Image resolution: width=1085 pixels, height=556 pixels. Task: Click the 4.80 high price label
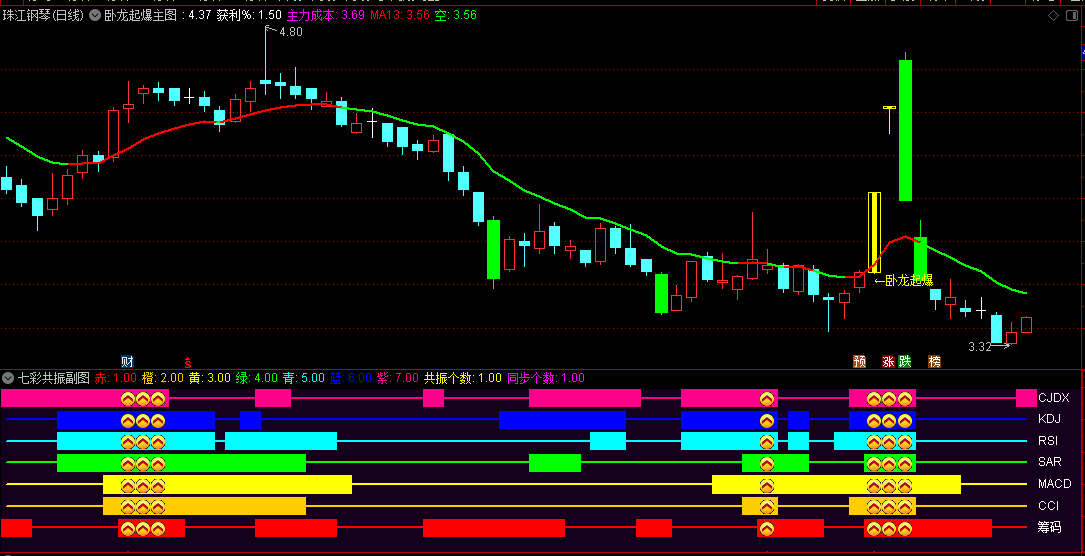291,31
